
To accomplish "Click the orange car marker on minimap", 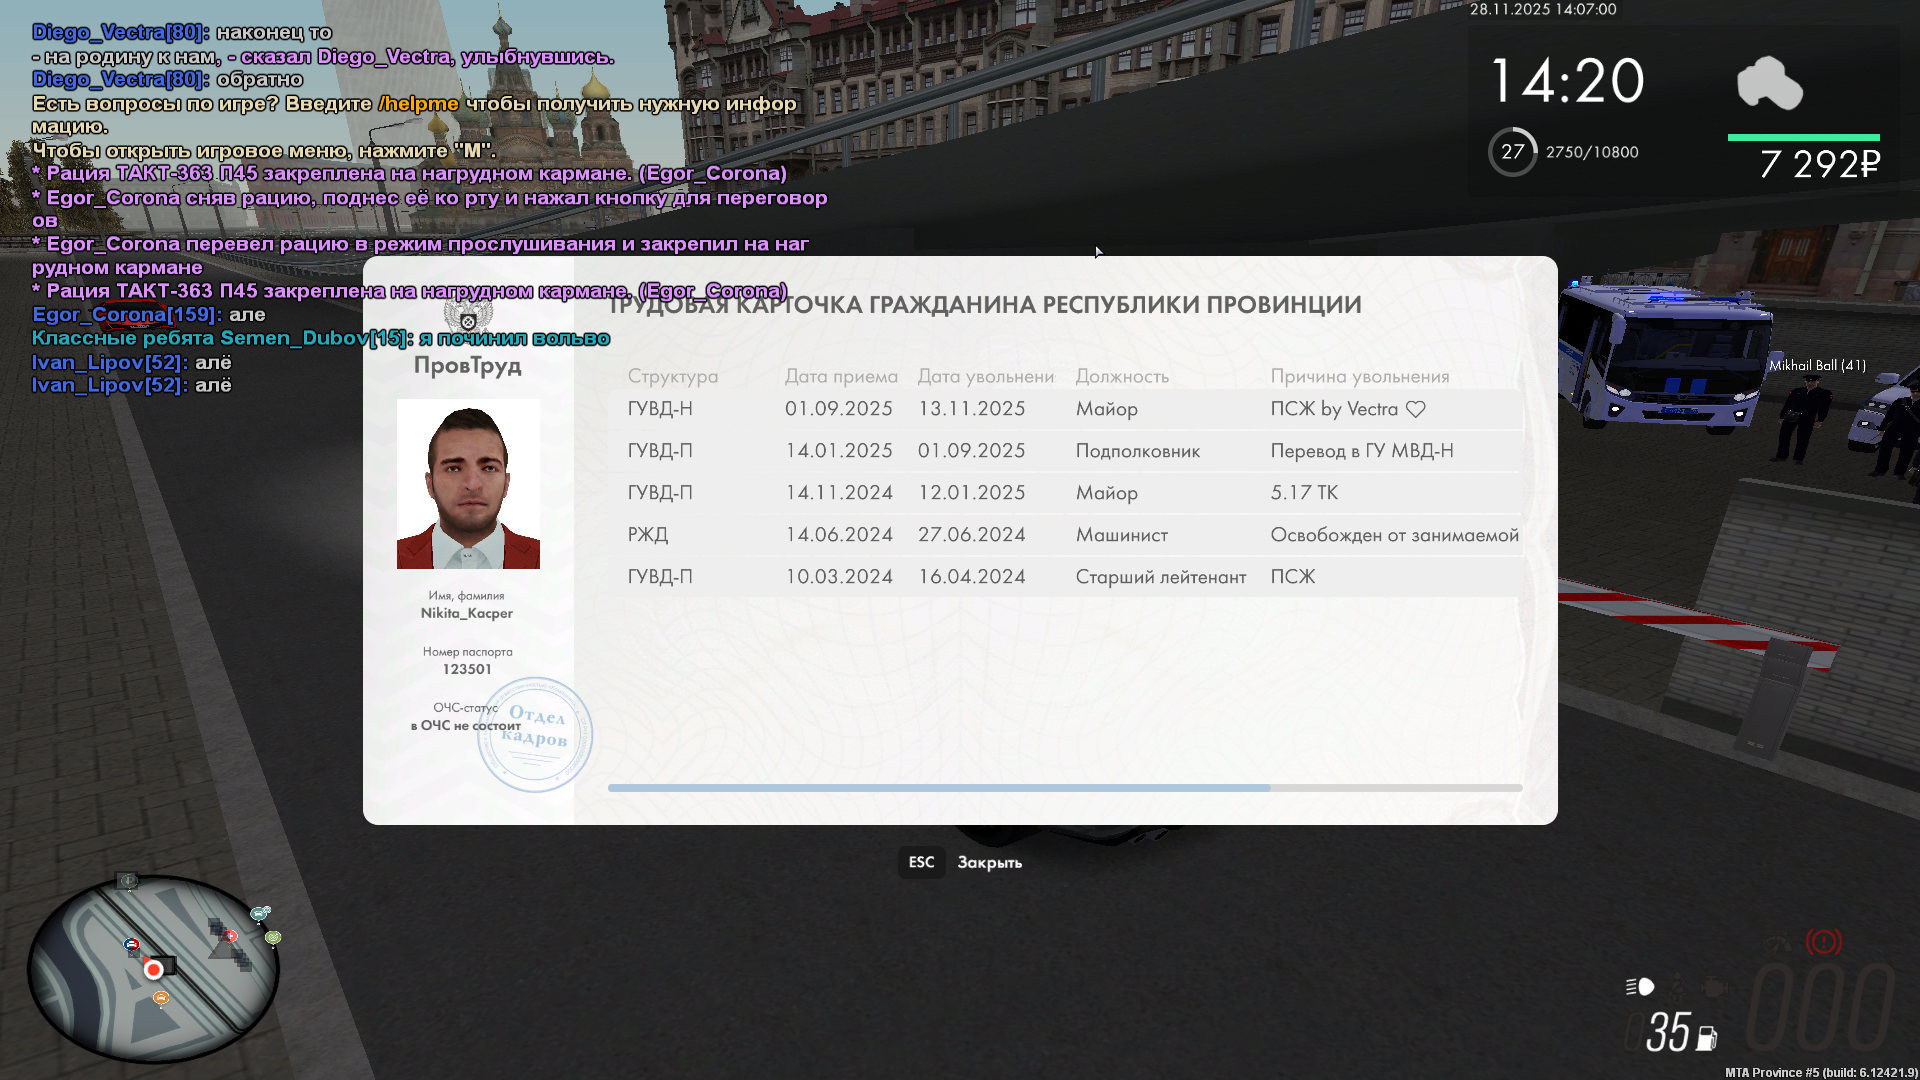I will (161, 998).
